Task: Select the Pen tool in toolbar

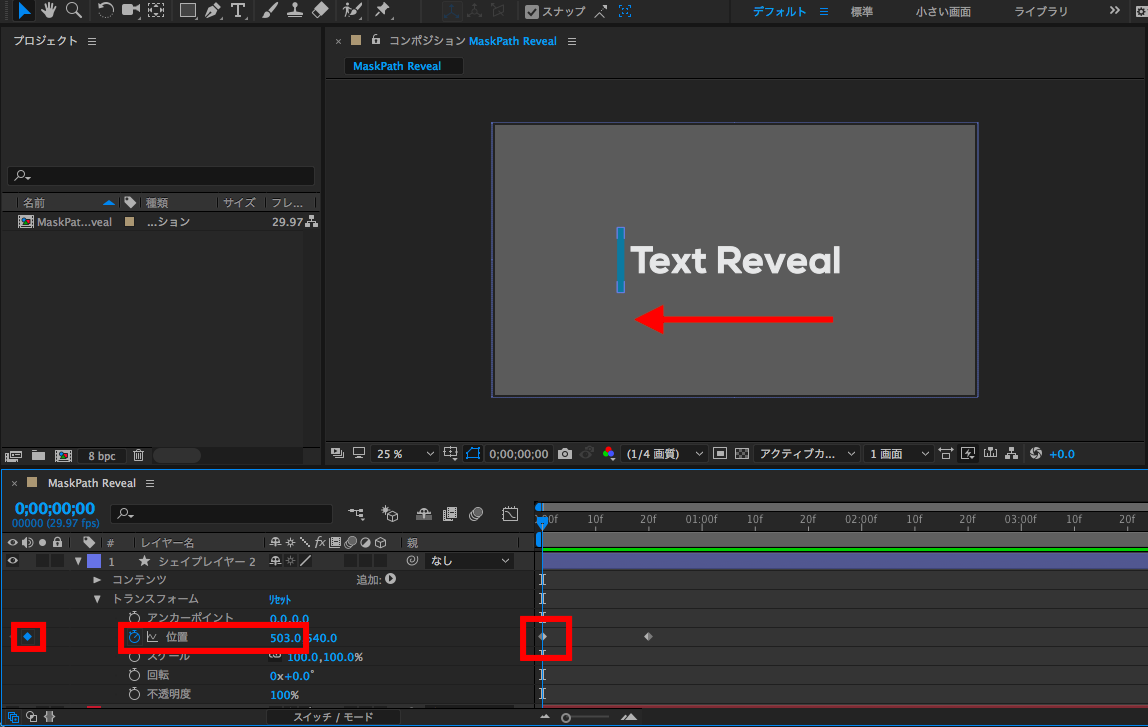Action: (x=212, y=11)
